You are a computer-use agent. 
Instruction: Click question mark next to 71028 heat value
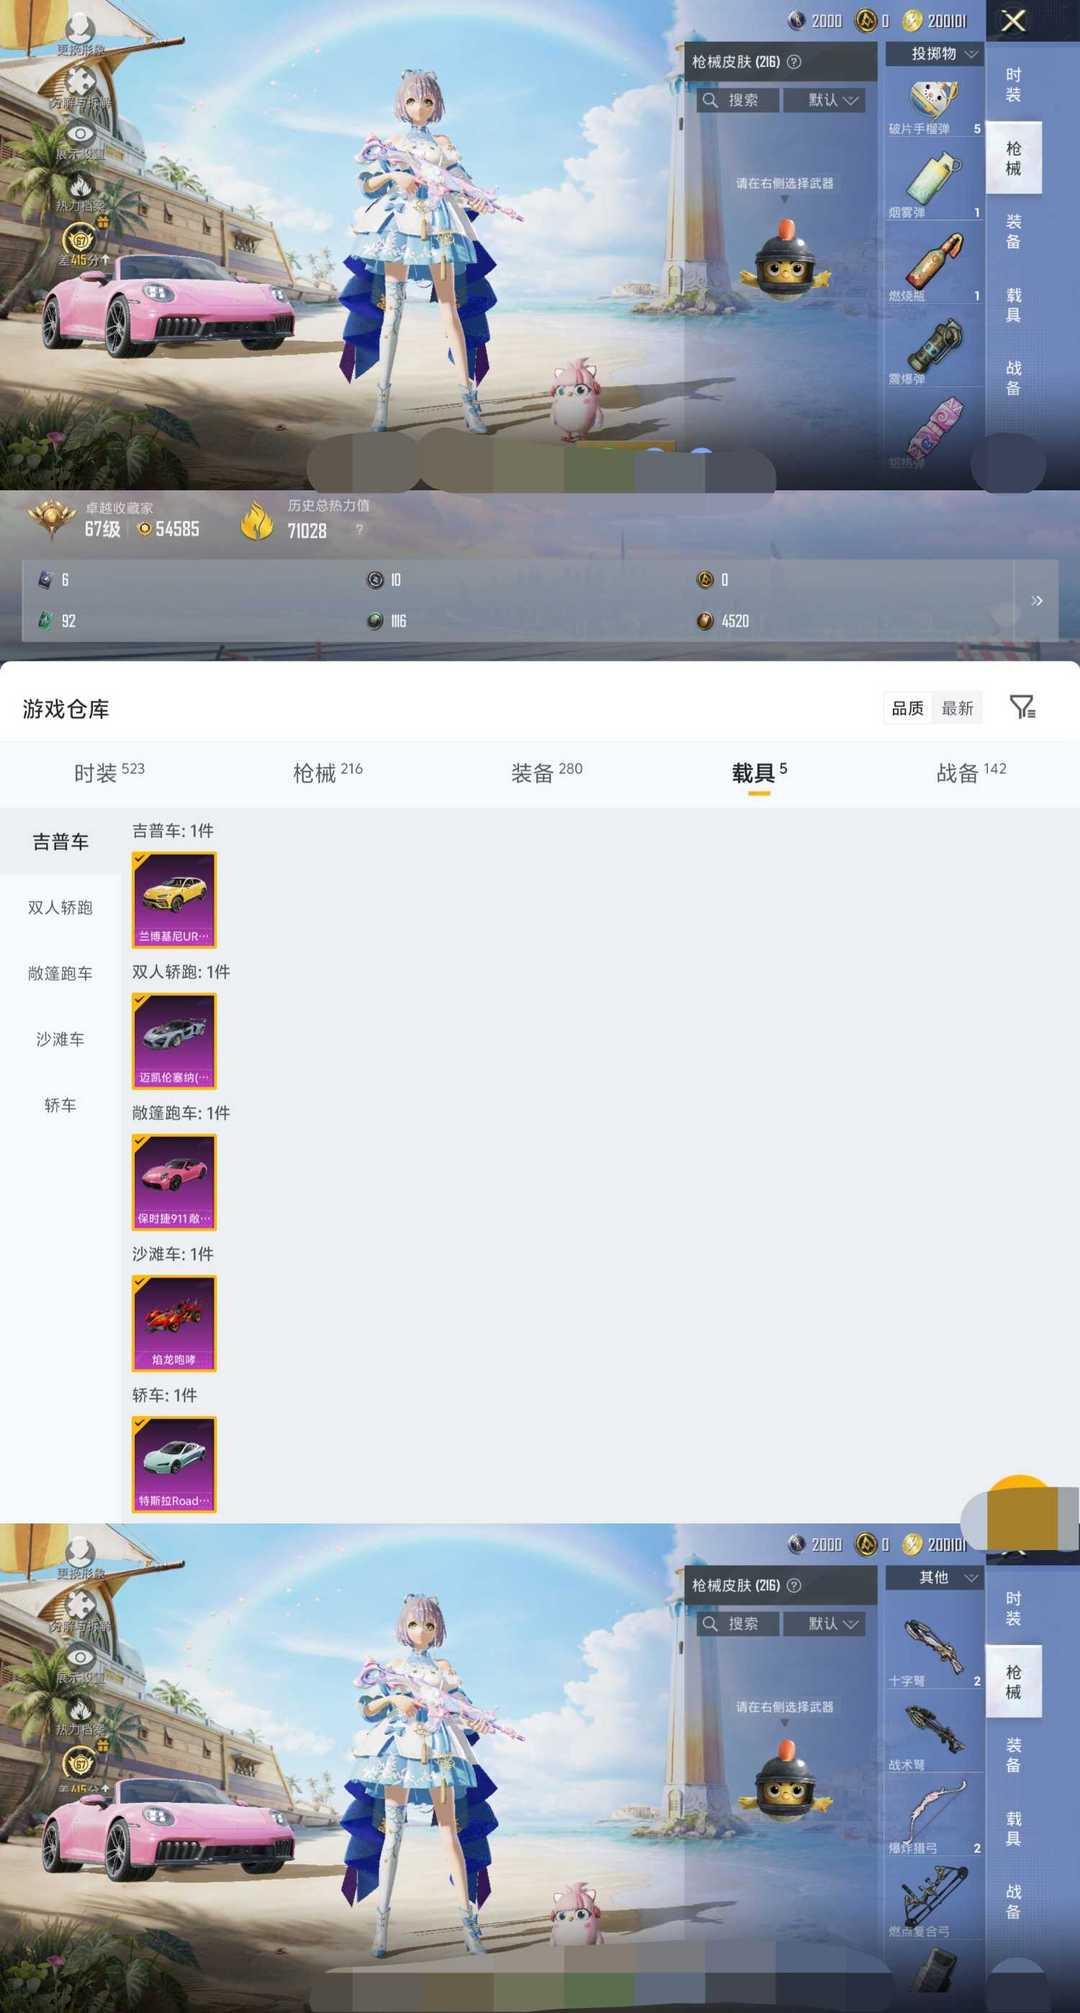coord(360,530)
